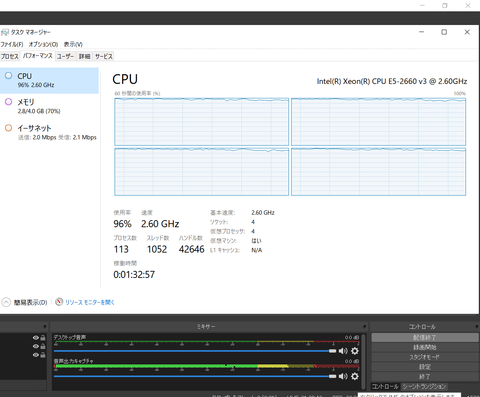Switch to the サービス tab

pyautogui.click(x=104, y=56)
